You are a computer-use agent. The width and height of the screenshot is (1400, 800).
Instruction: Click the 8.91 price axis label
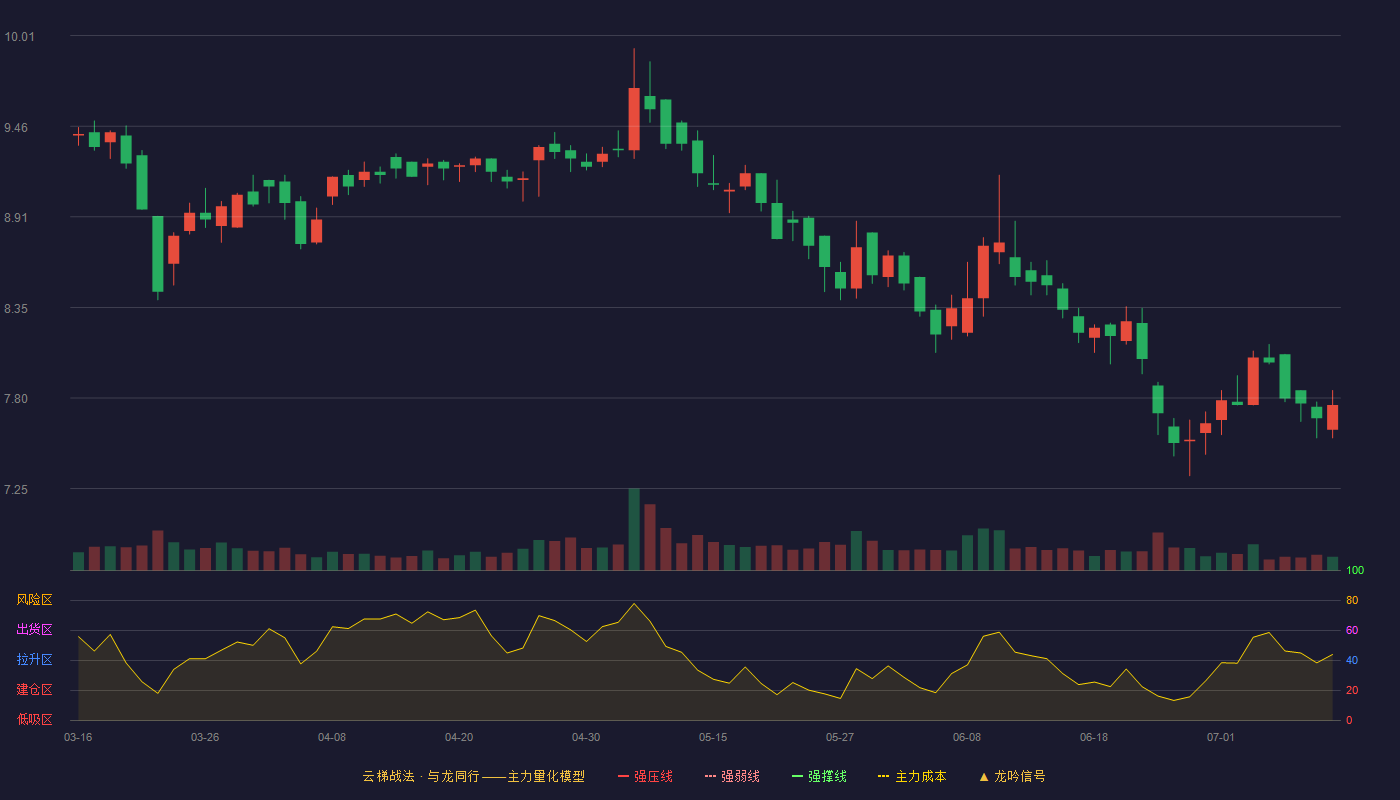coord(16,218)
